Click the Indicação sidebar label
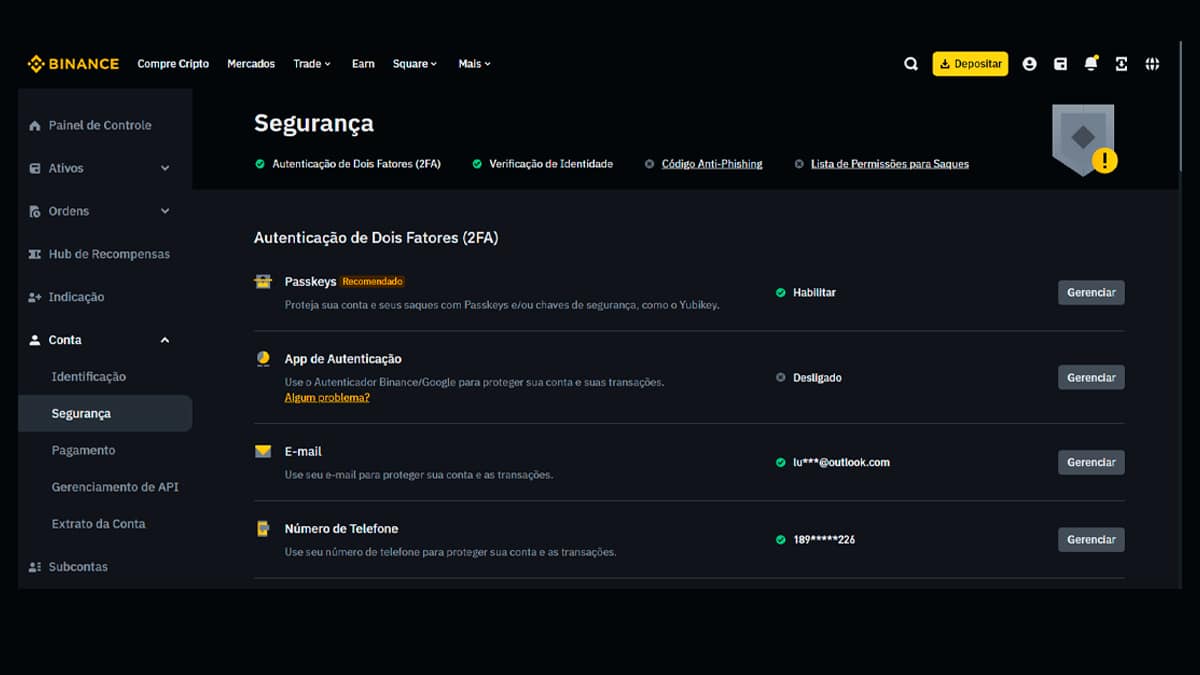Viewport: 1200px width, 675px height. pyautogui.click(x=76, y=298)
